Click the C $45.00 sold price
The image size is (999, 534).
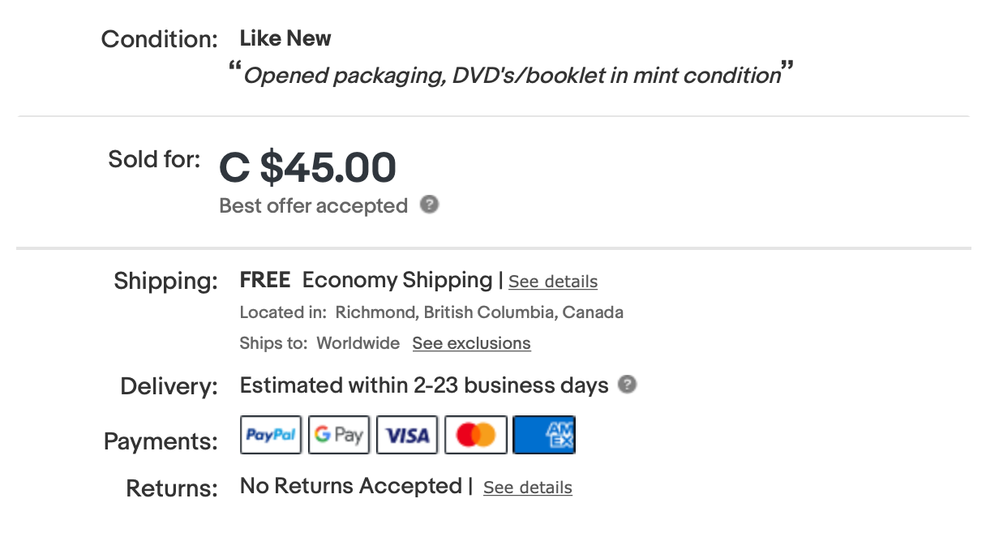[308, 167]
